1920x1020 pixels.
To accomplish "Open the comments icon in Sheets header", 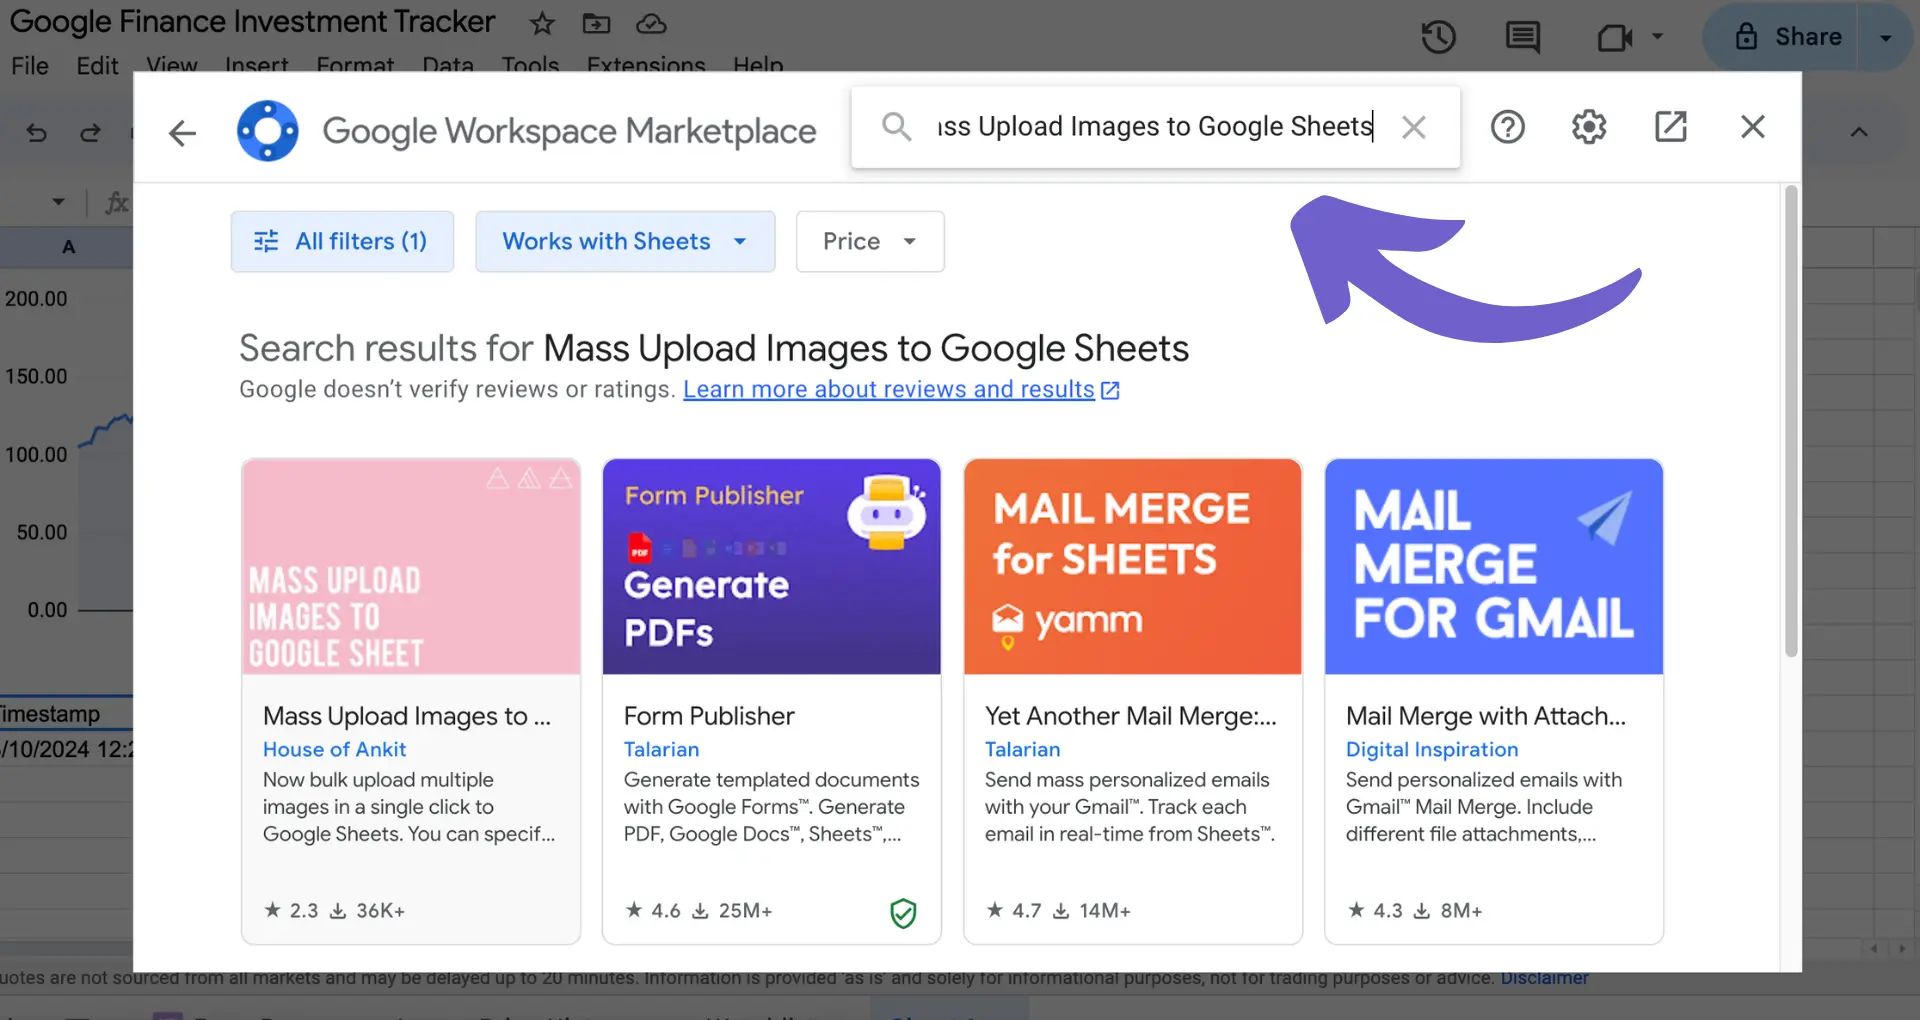I will coord(1522,38).
